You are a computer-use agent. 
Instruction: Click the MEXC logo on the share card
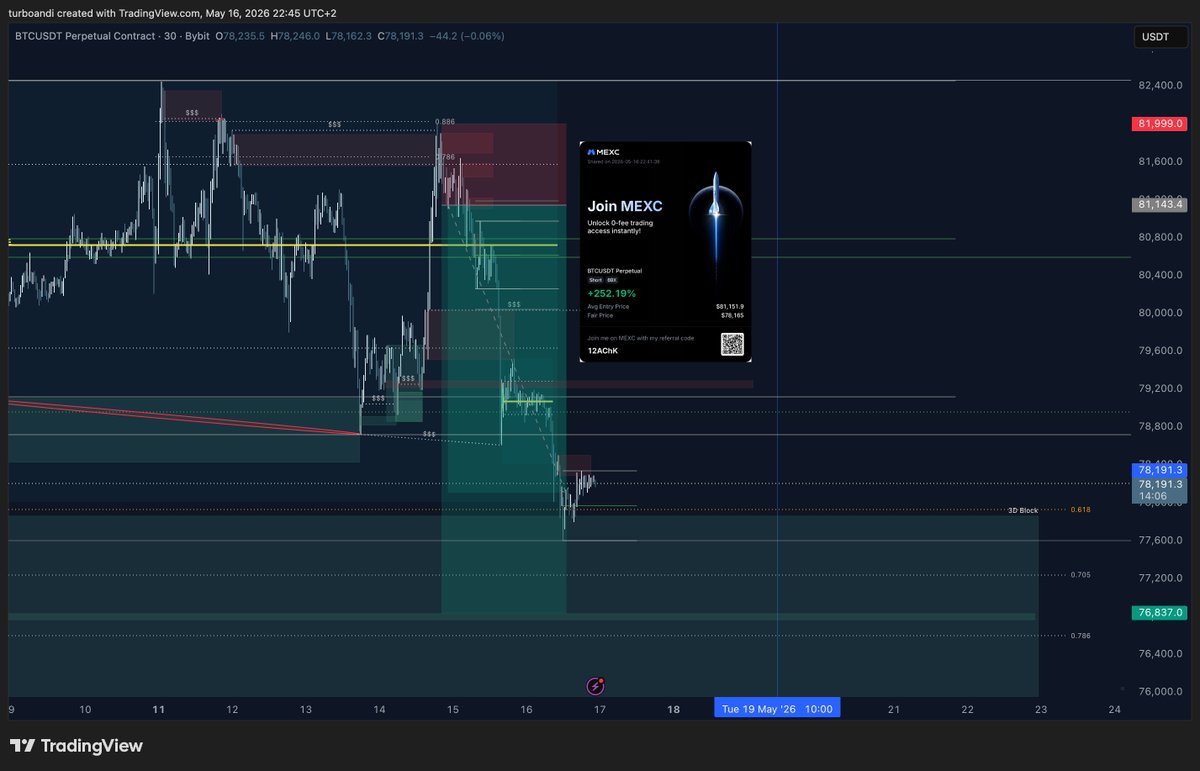tap(604, 152)
